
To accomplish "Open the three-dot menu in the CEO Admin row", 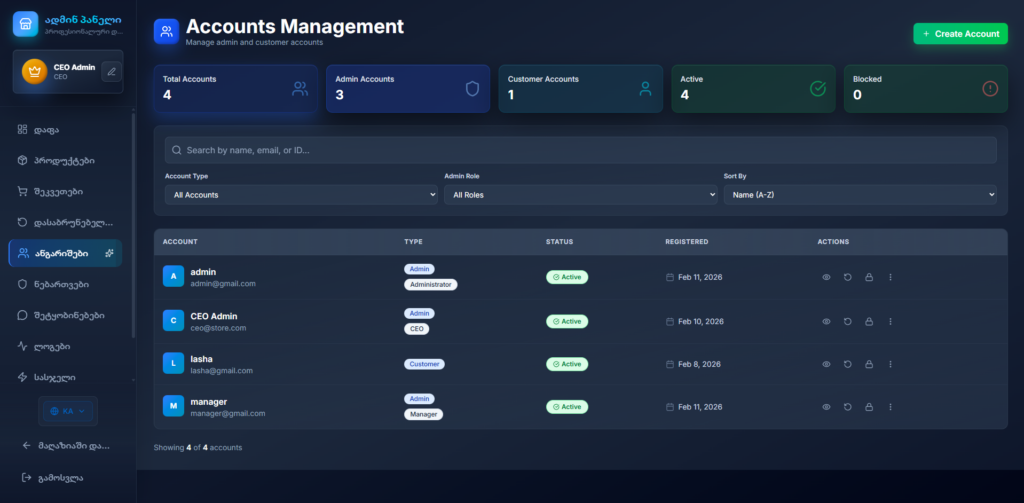I will (x=890, y=321).
